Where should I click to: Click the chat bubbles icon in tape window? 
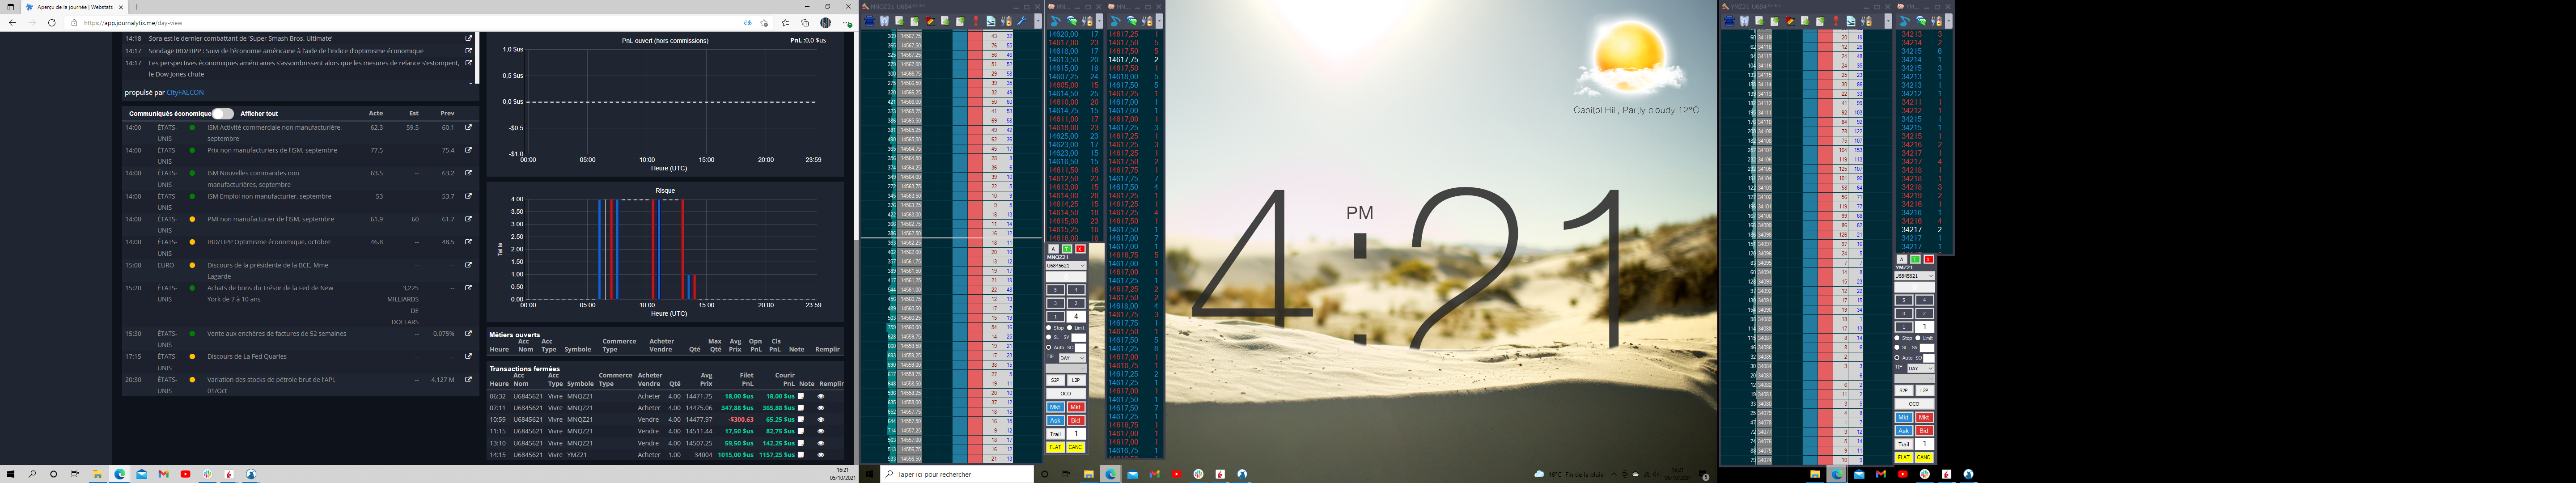tap(1072, 21)
